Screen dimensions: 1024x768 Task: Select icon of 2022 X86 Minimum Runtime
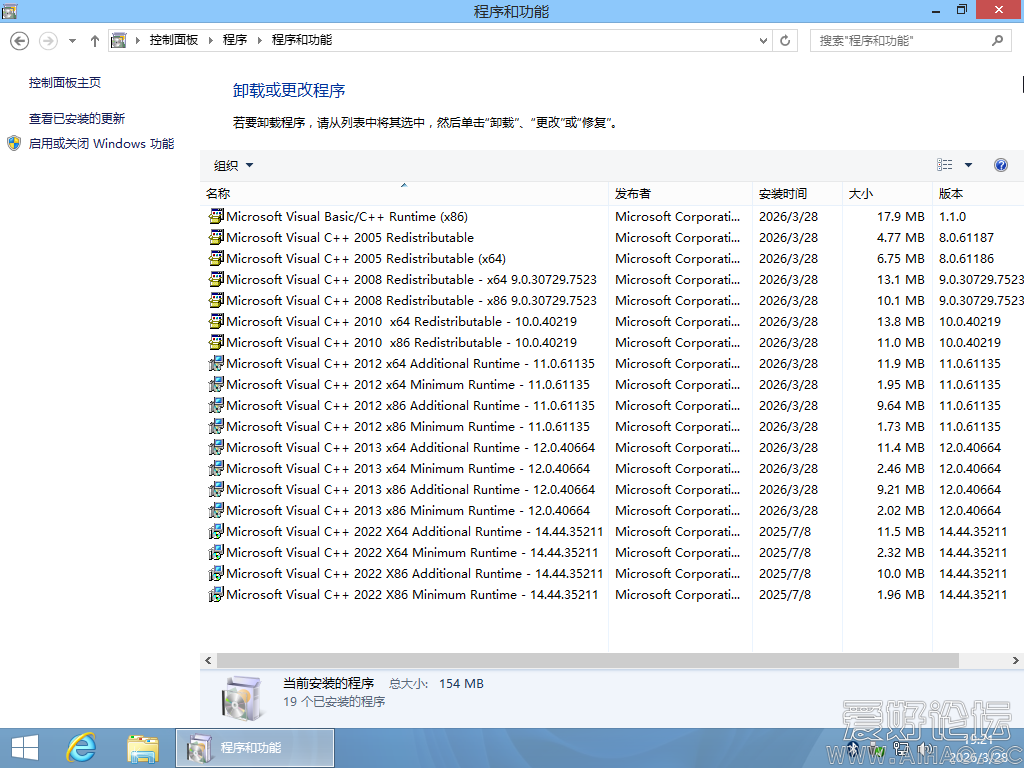[x=216, y=594]
